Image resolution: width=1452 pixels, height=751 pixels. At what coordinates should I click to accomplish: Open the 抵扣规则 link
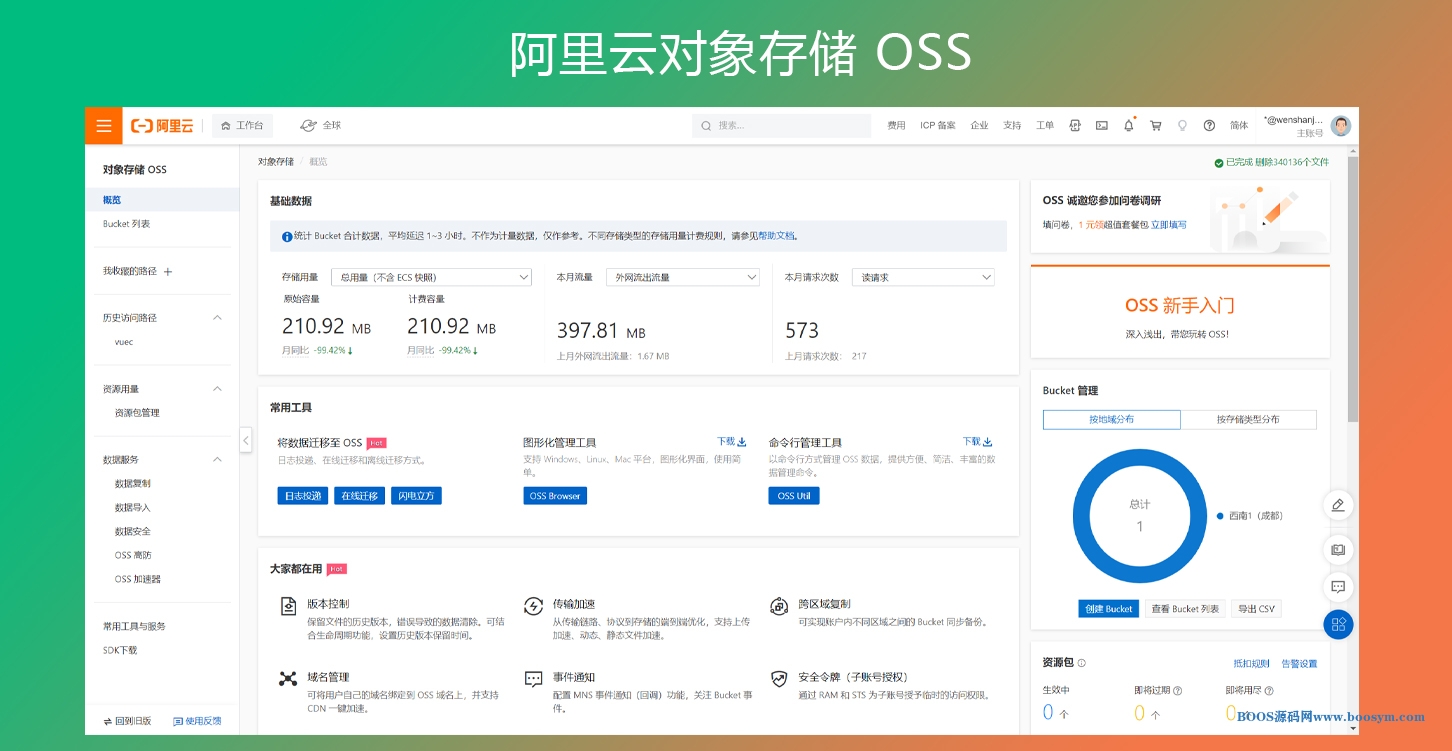pyautogui.click(x=1251, y=663)
